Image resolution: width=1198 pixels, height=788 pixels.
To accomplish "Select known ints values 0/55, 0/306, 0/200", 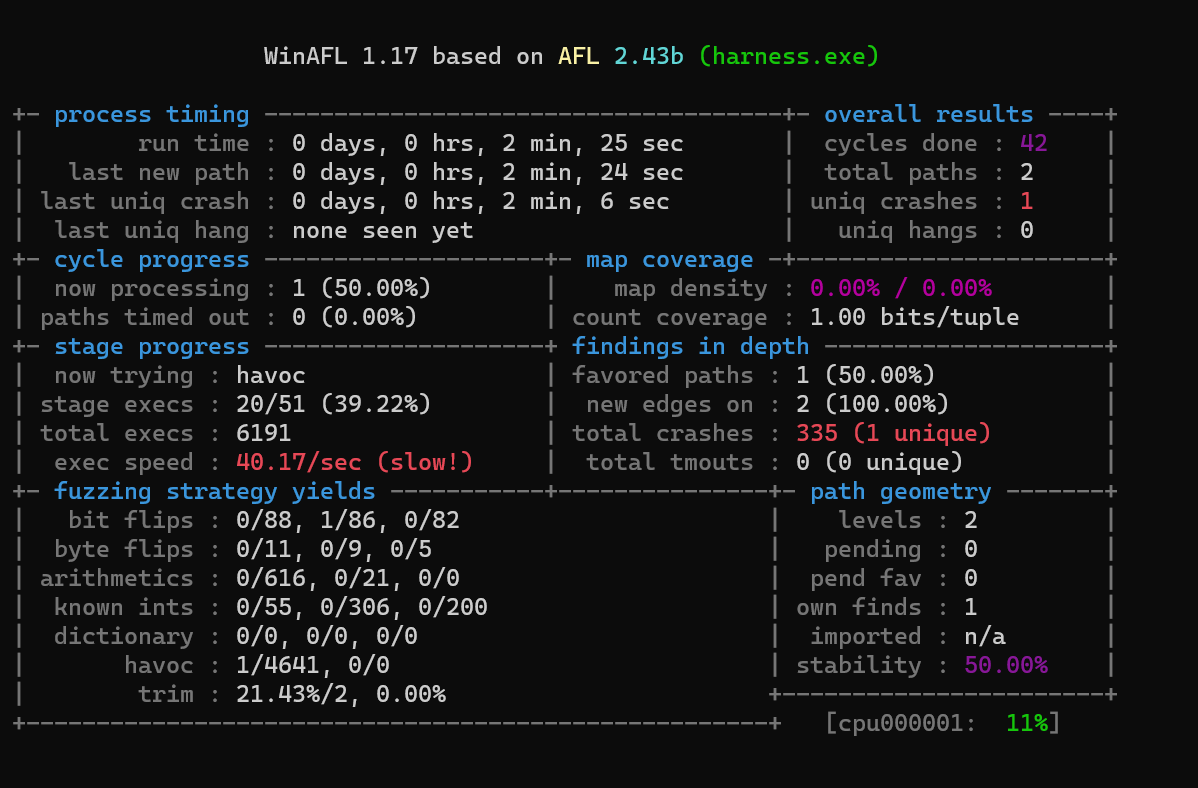I will point(361,608).
